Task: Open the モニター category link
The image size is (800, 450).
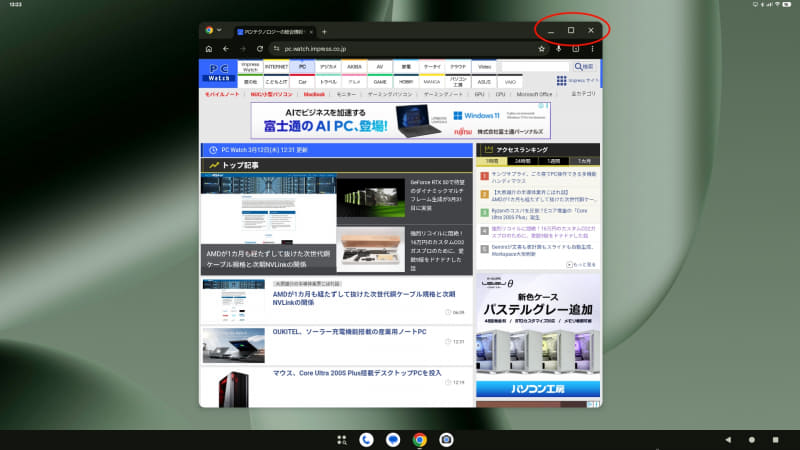Action: (346, 94)
